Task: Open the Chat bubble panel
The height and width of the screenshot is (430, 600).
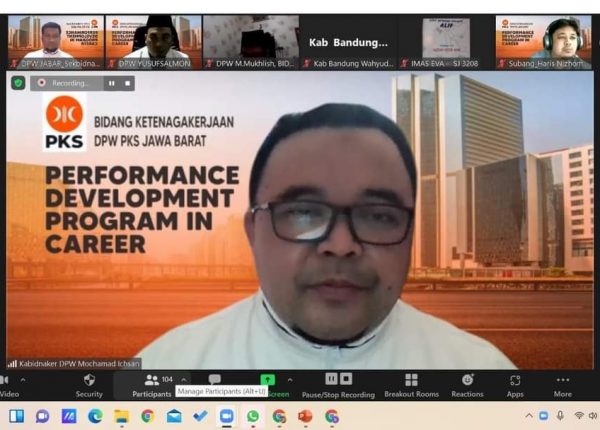Action: tap(215, 380)
